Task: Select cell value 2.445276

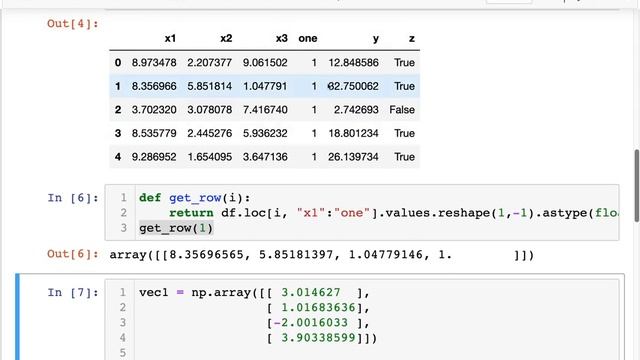Action: click(209, 133)
